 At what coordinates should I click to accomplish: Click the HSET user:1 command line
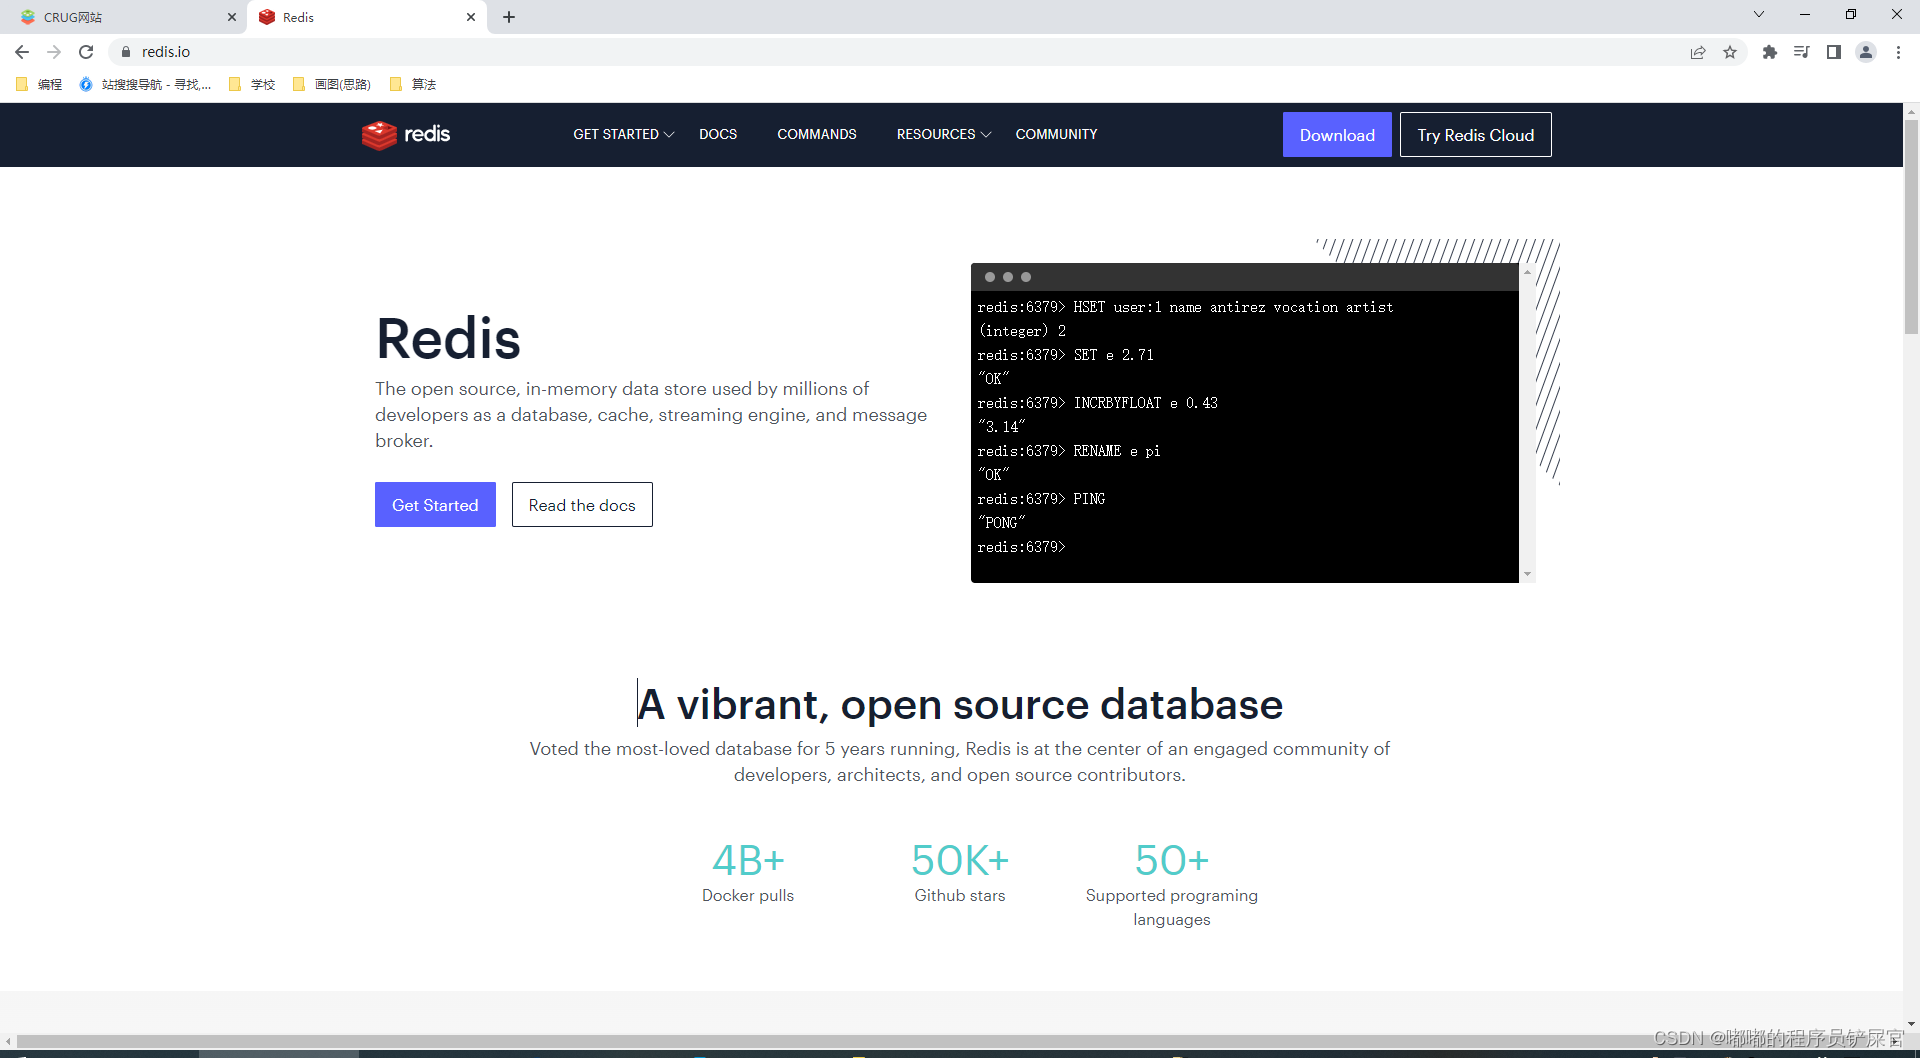pyautogui.click(x=1185, y=307)
